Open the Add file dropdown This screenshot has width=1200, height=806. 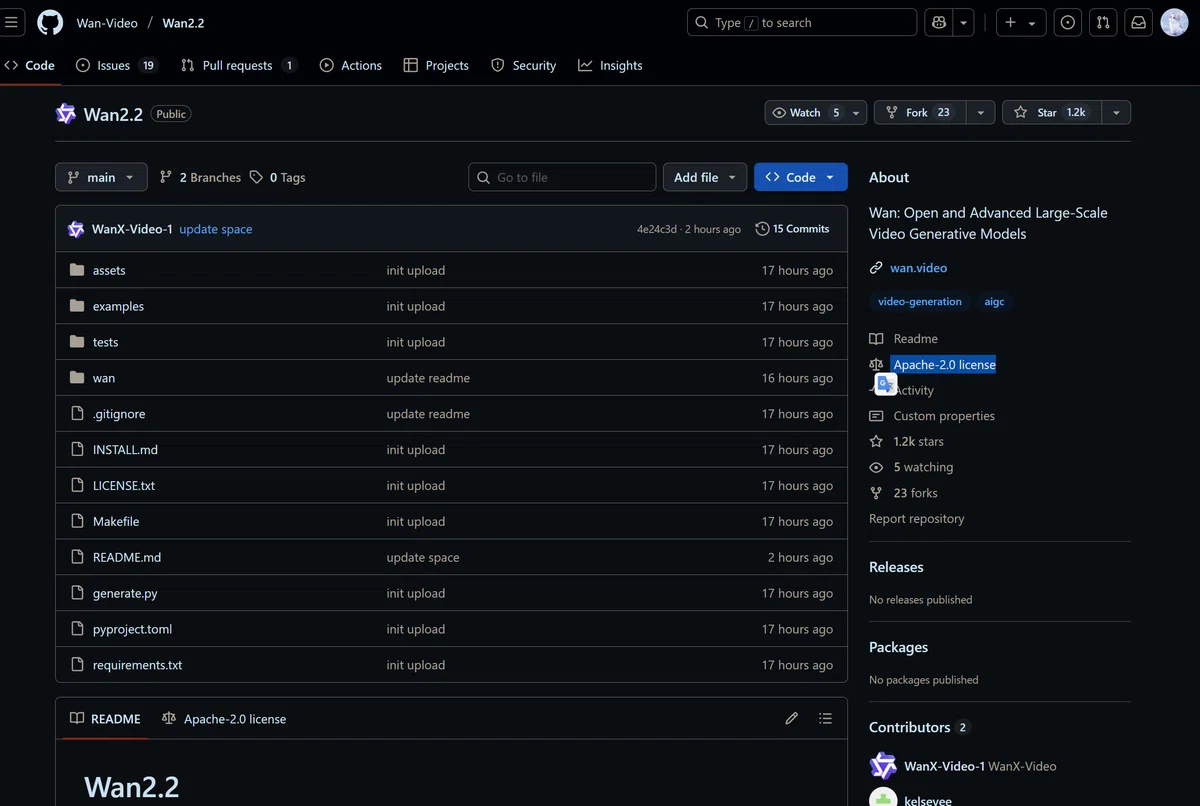[705, 177]
